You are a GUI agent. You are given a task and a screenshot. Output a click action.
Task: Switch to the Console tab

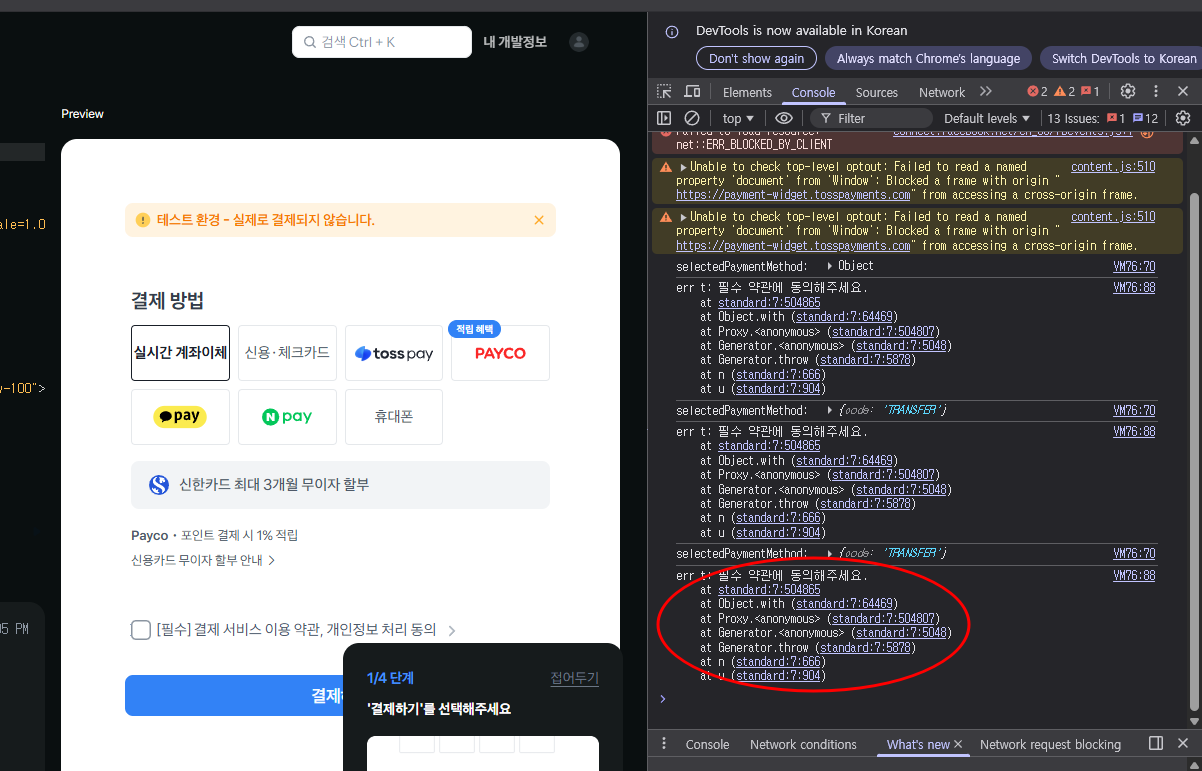pyautogui.click(x=813, y=92)
